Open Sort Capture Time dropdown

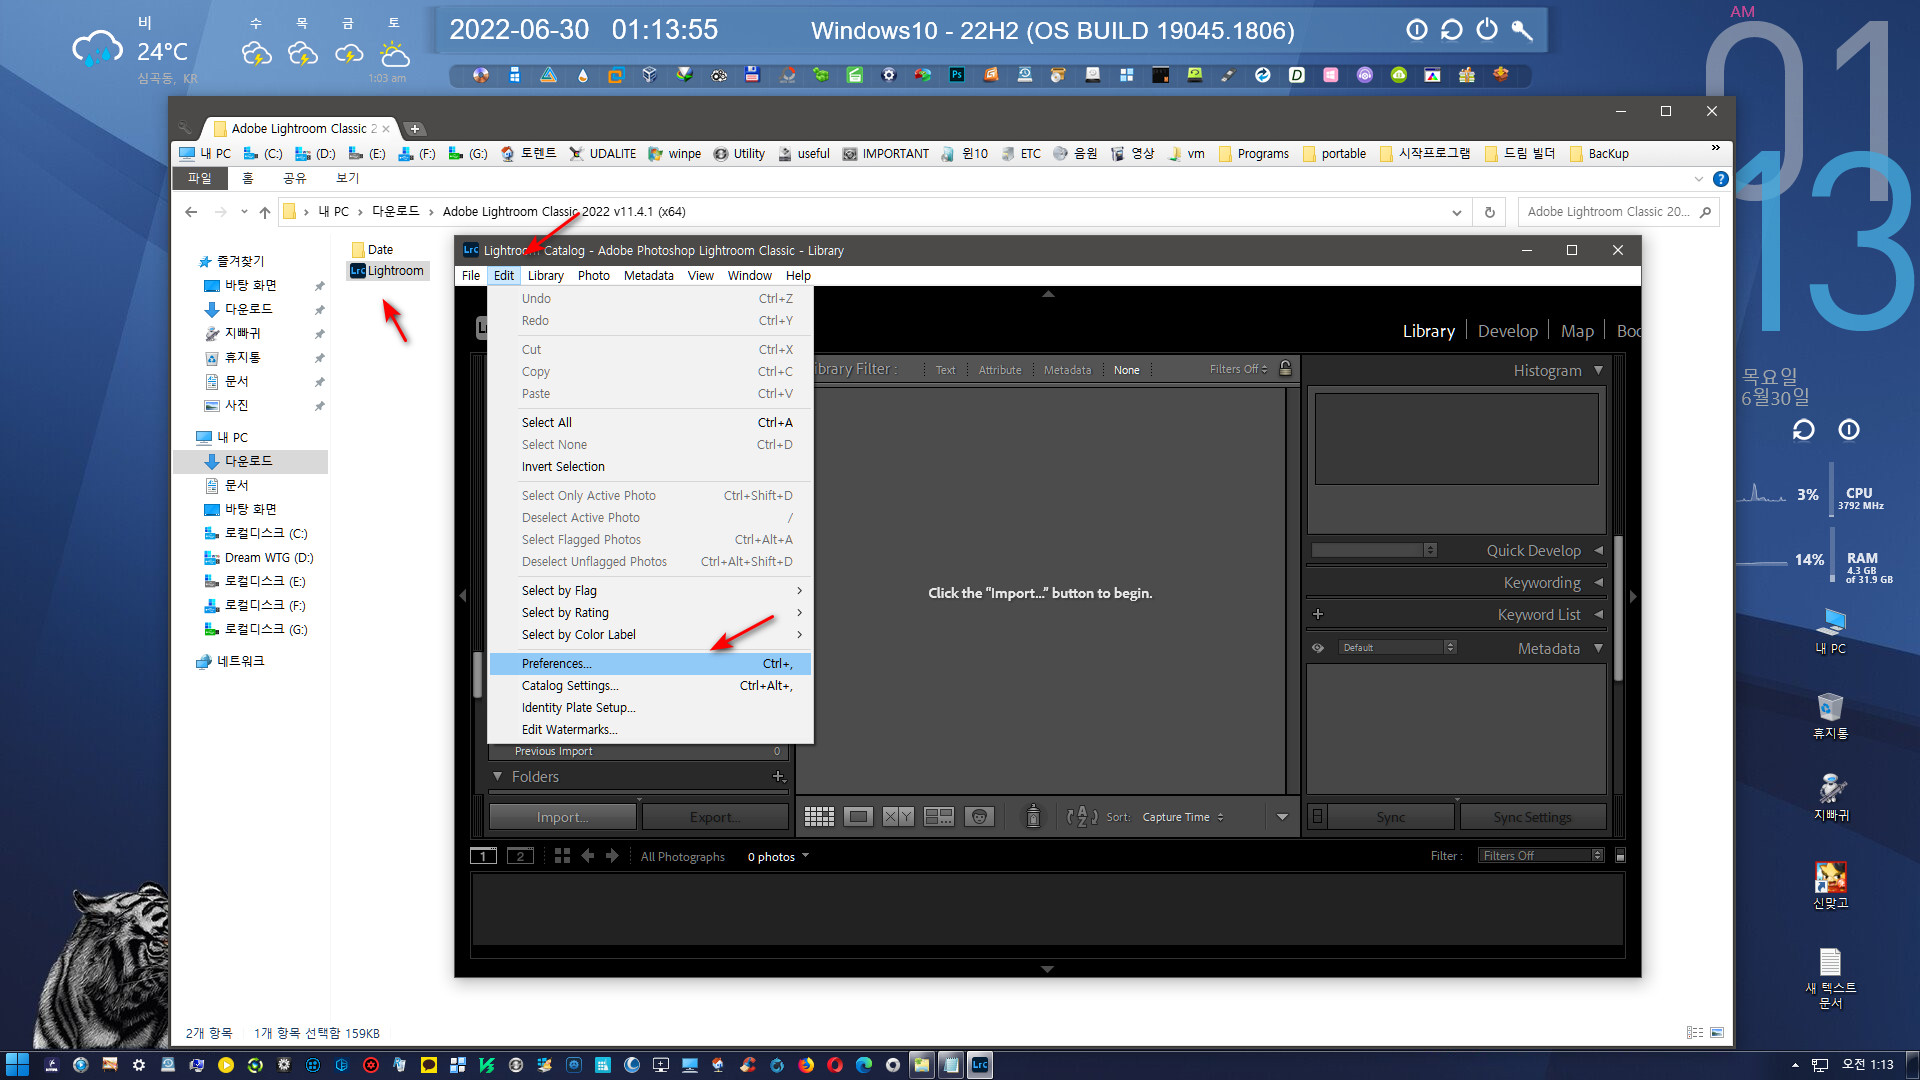(1184, 817)
